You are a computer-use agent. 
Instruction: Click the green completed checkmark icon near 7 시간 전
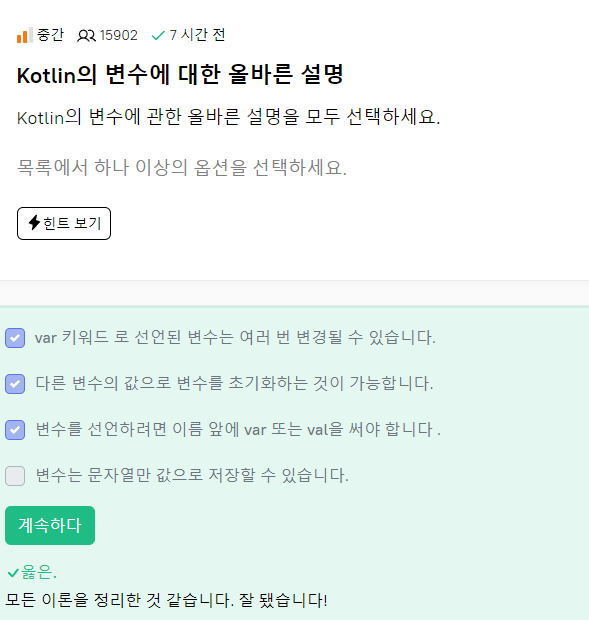(x=158, y=36)
